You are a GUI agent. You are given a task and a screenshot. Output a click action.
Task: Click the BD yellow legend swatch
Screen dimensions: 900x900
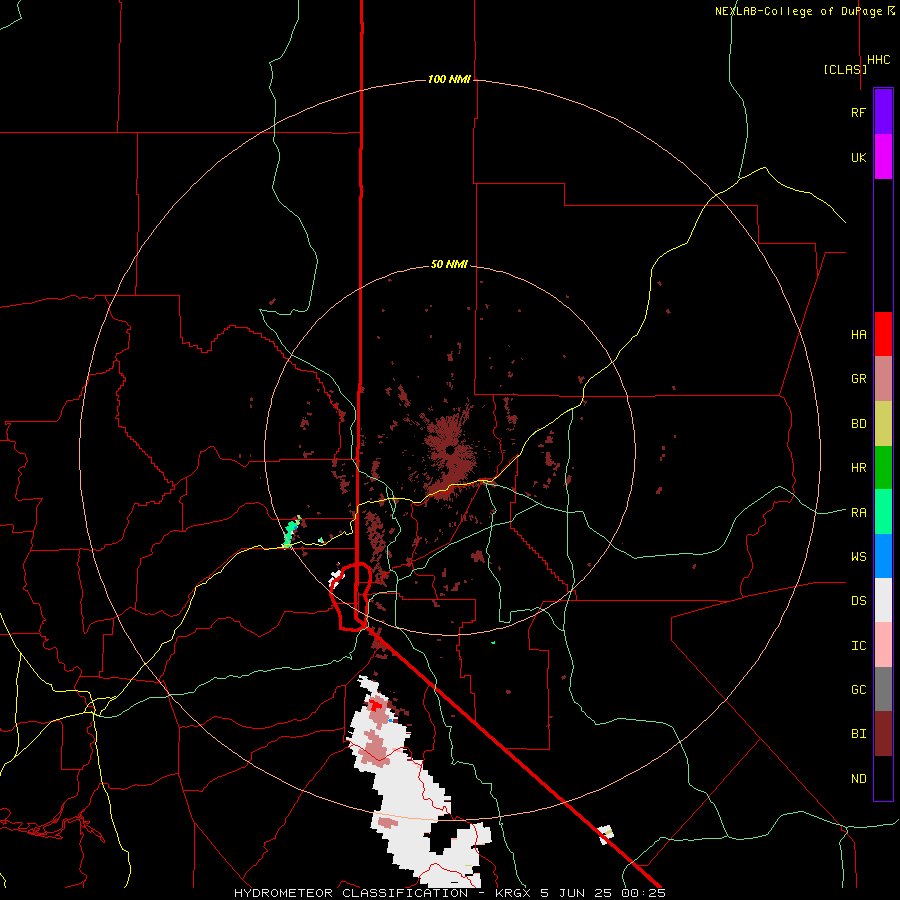point(883,424)
